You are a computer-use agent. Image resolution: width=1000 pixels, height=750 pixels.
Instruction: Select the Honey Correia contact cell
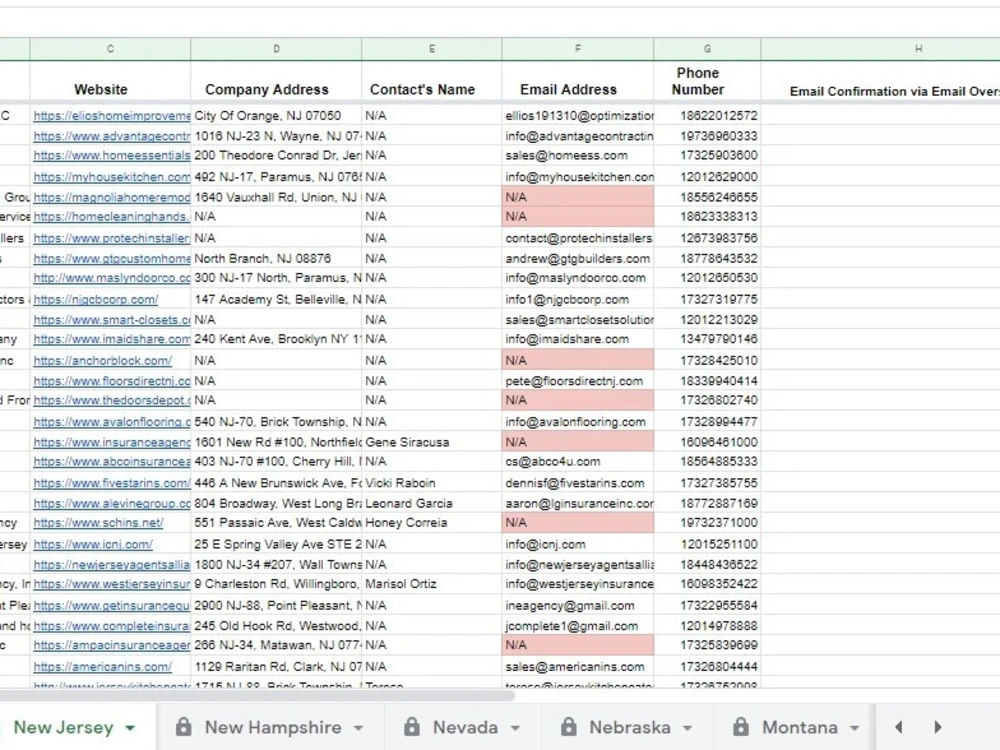tap(432, 523)
